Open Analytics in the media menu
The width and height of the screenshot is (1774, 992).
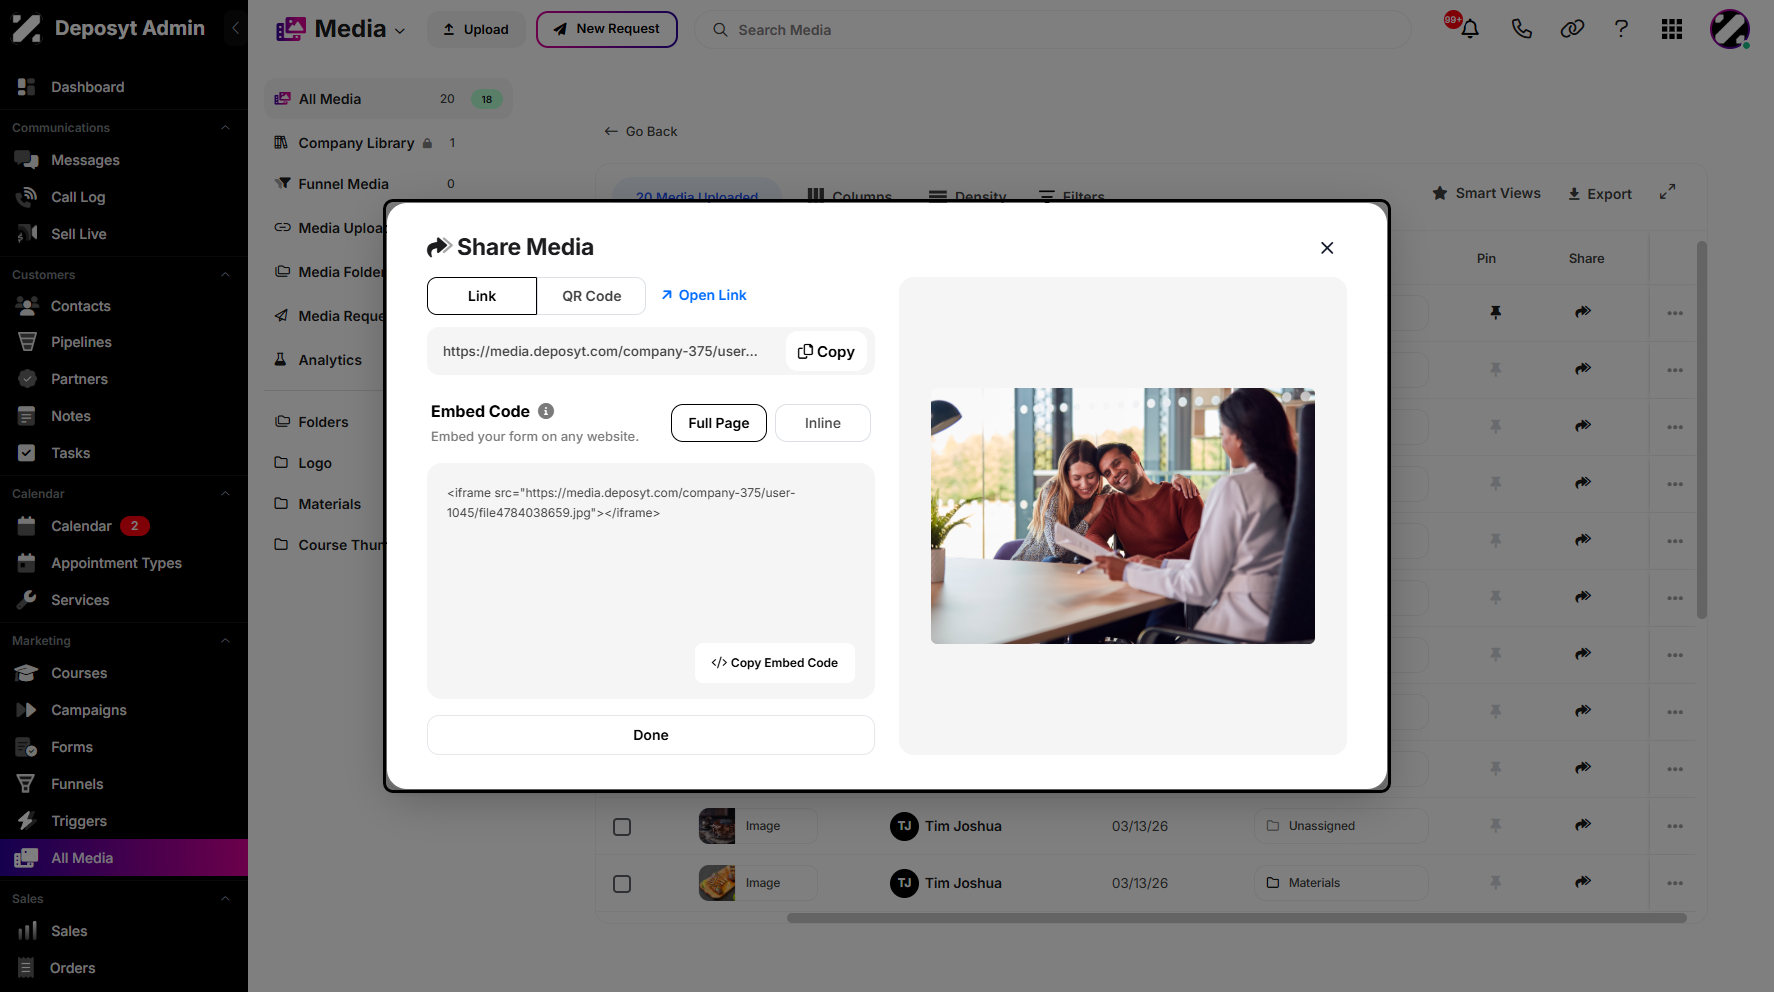pos(330,360)
